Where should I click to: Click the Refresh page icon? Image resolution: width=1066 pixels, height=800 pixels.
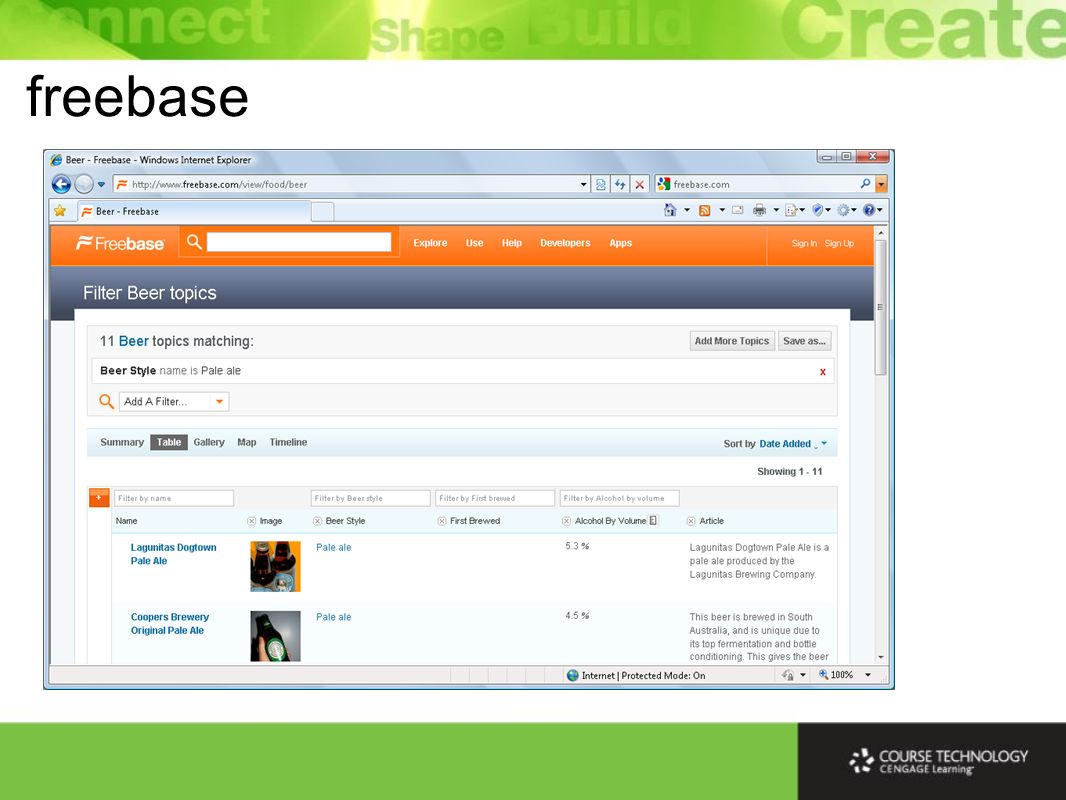pyautogui.click(x=620, y=184)
